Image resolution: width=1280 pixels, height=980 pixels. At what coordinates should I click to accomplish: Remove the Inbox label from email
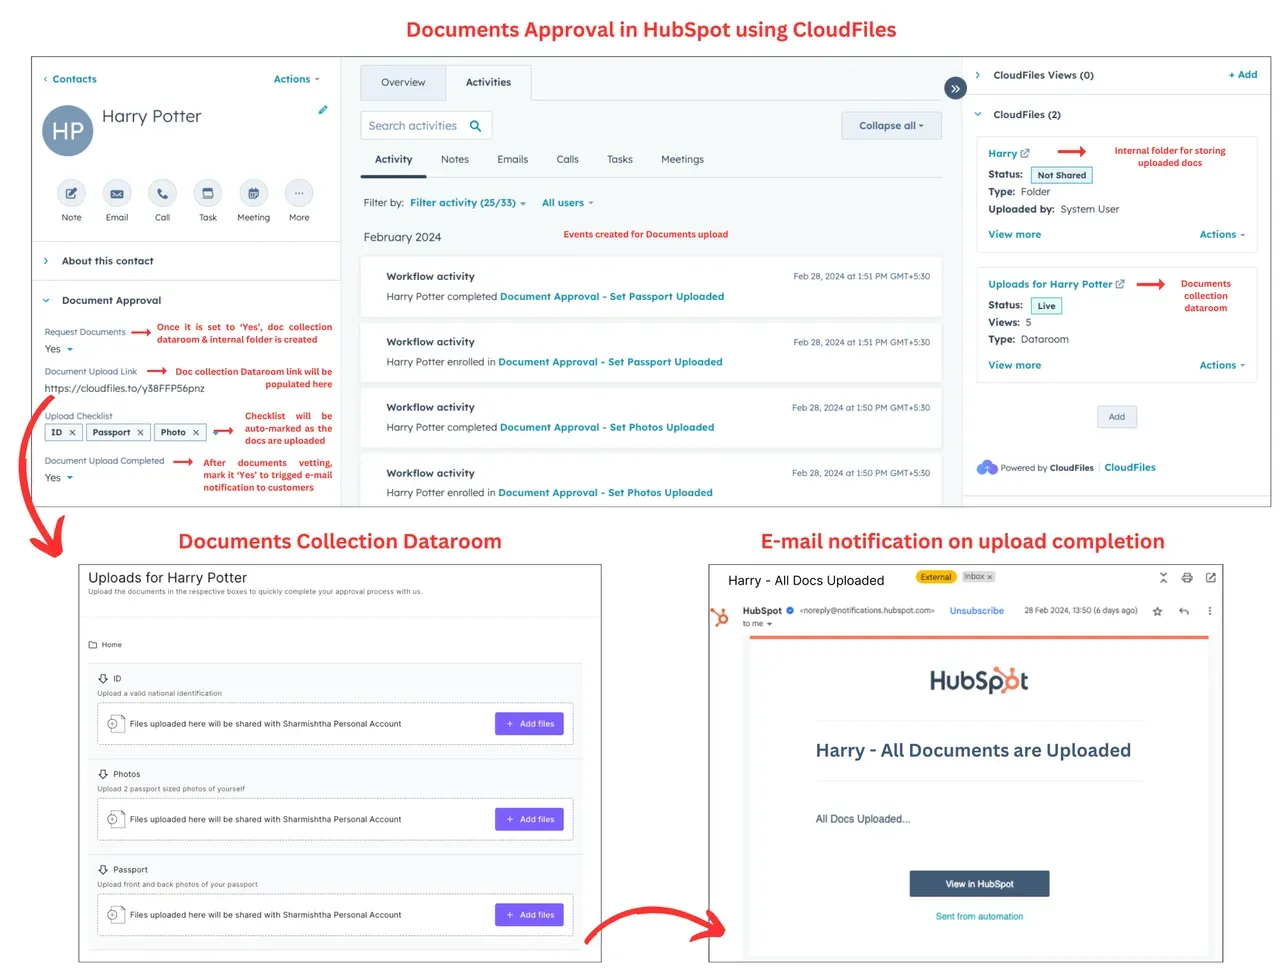[990, 577]
